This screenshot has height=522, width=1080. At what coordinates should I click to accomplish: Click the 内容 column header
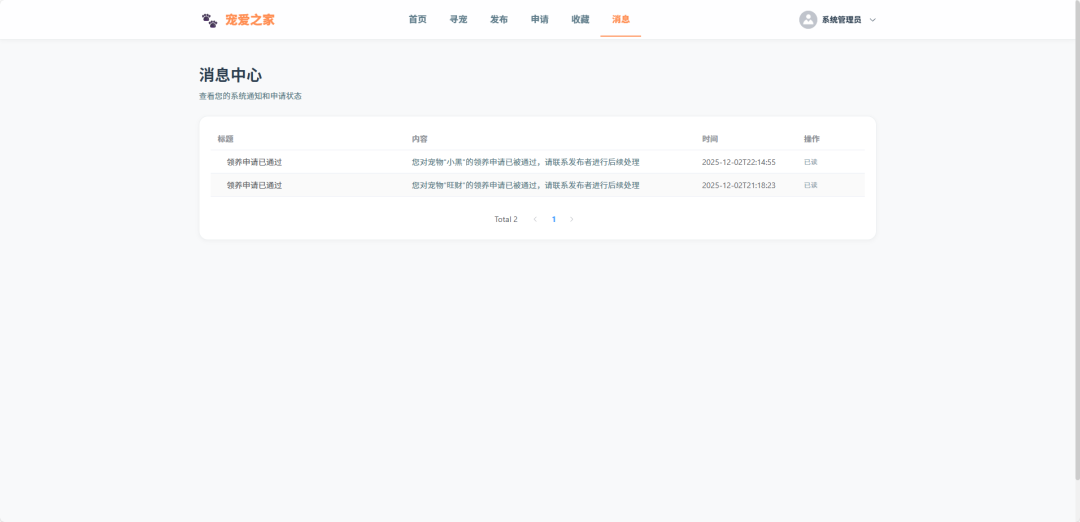419,139
